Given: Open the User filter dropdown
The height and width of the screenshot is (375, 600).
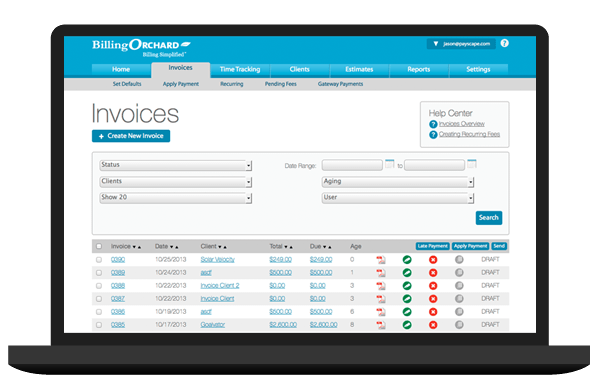Looking at the screenshot, I should tap(398, 198).
